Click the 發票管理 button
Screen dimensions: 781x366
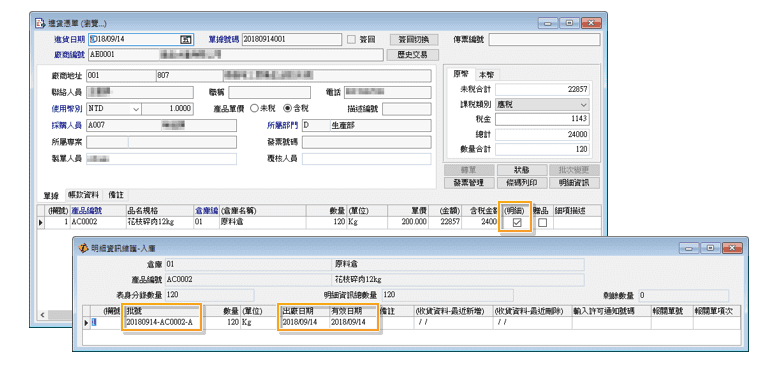[x=469, y=183]
